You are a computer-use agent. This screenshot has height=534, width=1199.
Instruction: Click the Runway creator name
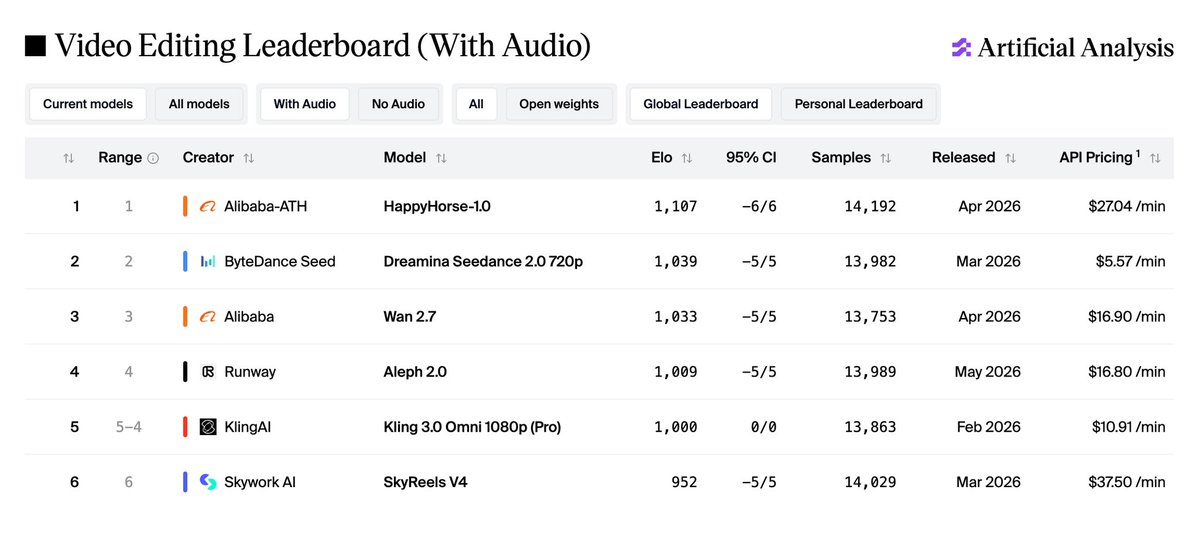(250, 372)
